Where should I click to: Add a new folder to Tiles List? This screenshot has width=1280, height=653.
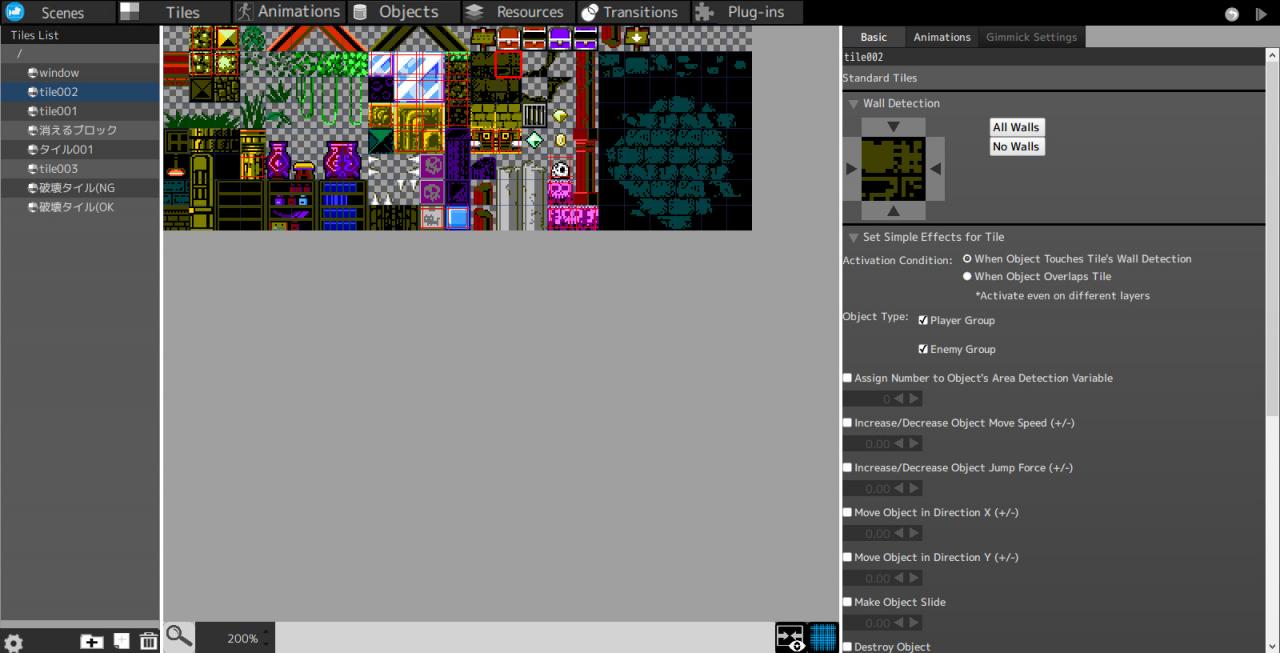[91, 641]
